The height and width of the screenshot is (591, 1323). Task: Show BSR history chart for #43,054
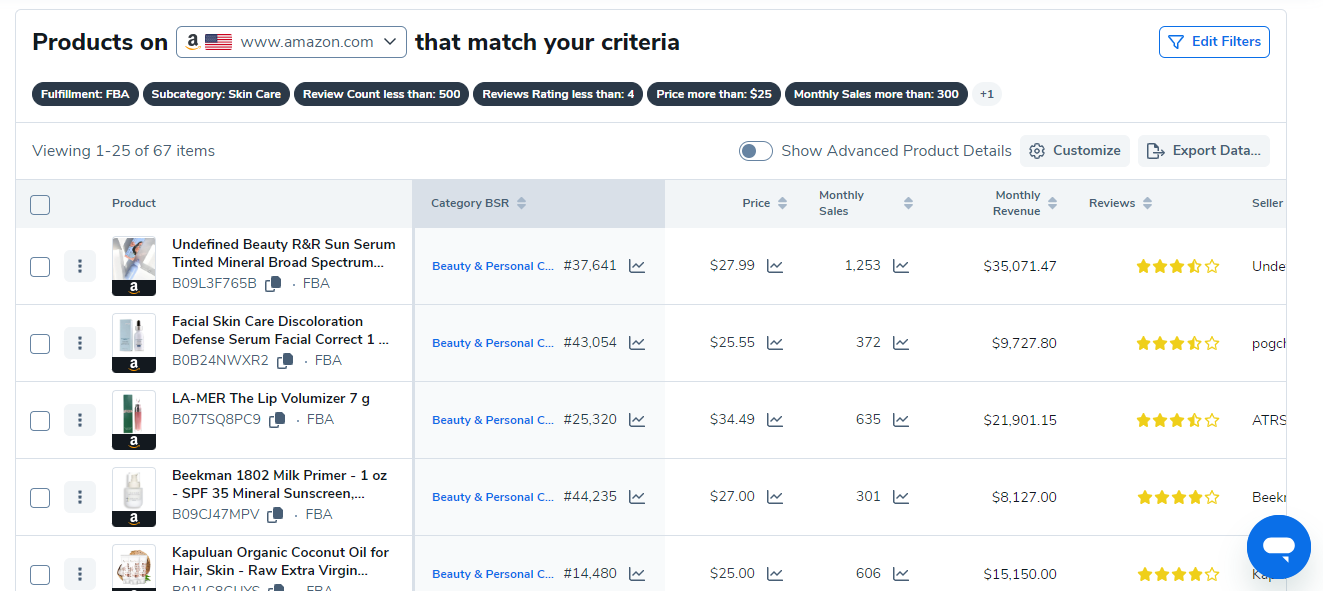tap(637, 343)
